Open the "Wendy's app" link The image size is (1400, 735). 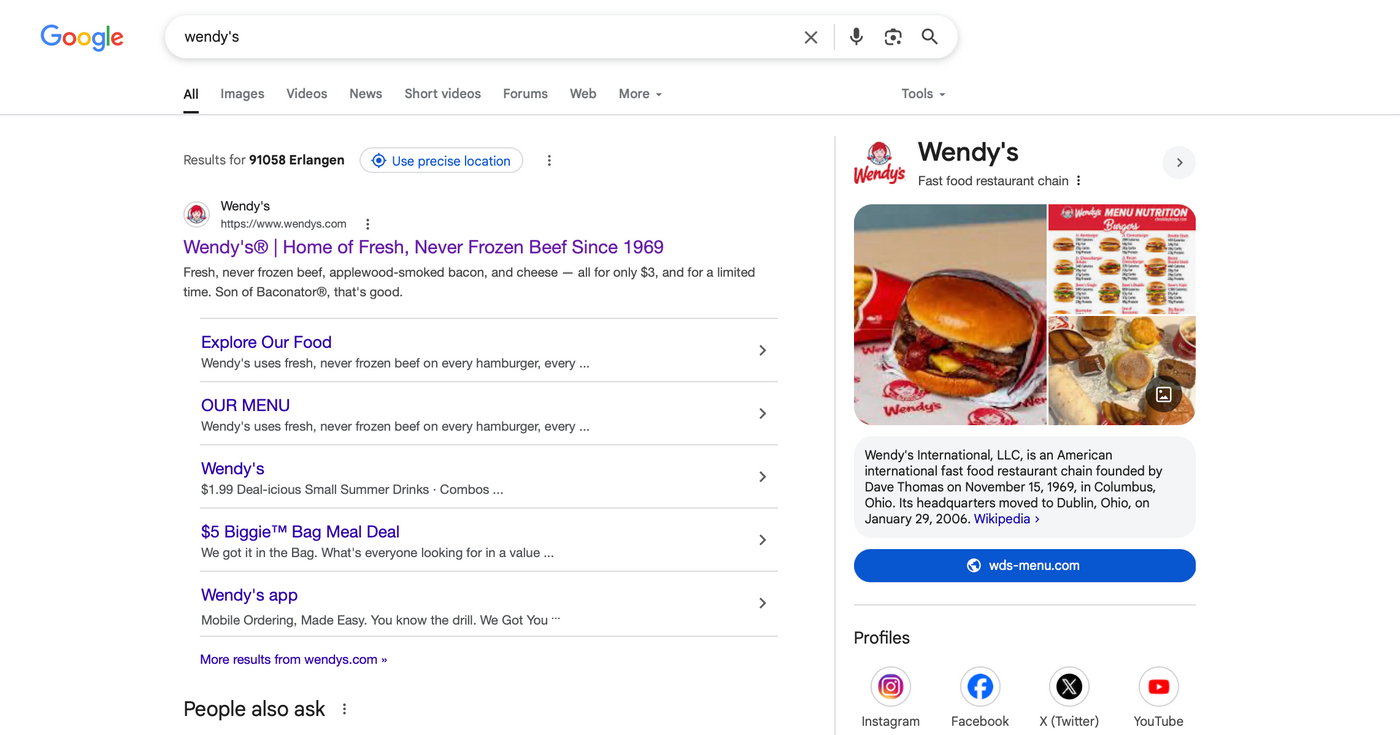tap(249, 595)
